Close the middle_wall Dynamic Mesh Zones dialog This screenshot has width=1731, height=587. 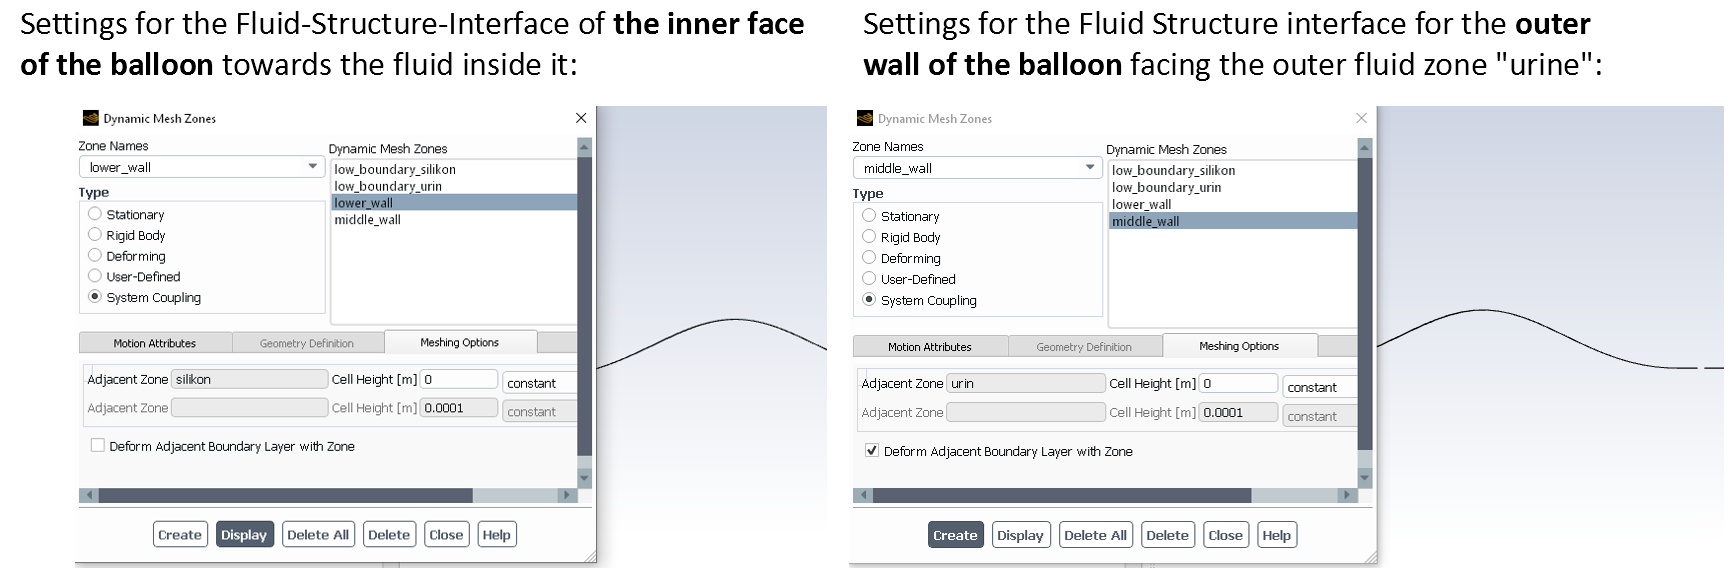point(1361,118)
